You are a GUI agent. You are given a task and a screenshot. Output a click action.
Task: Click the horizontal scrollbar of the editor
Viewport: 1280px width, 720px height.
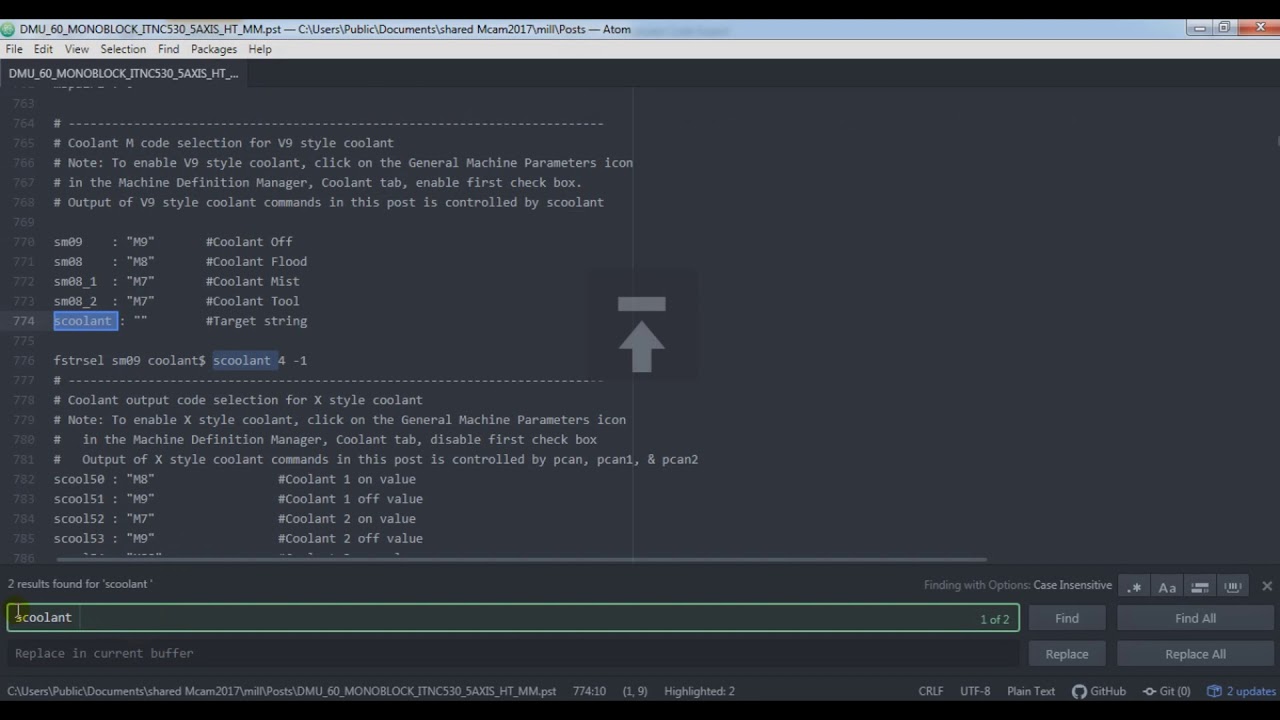[520, 560]
